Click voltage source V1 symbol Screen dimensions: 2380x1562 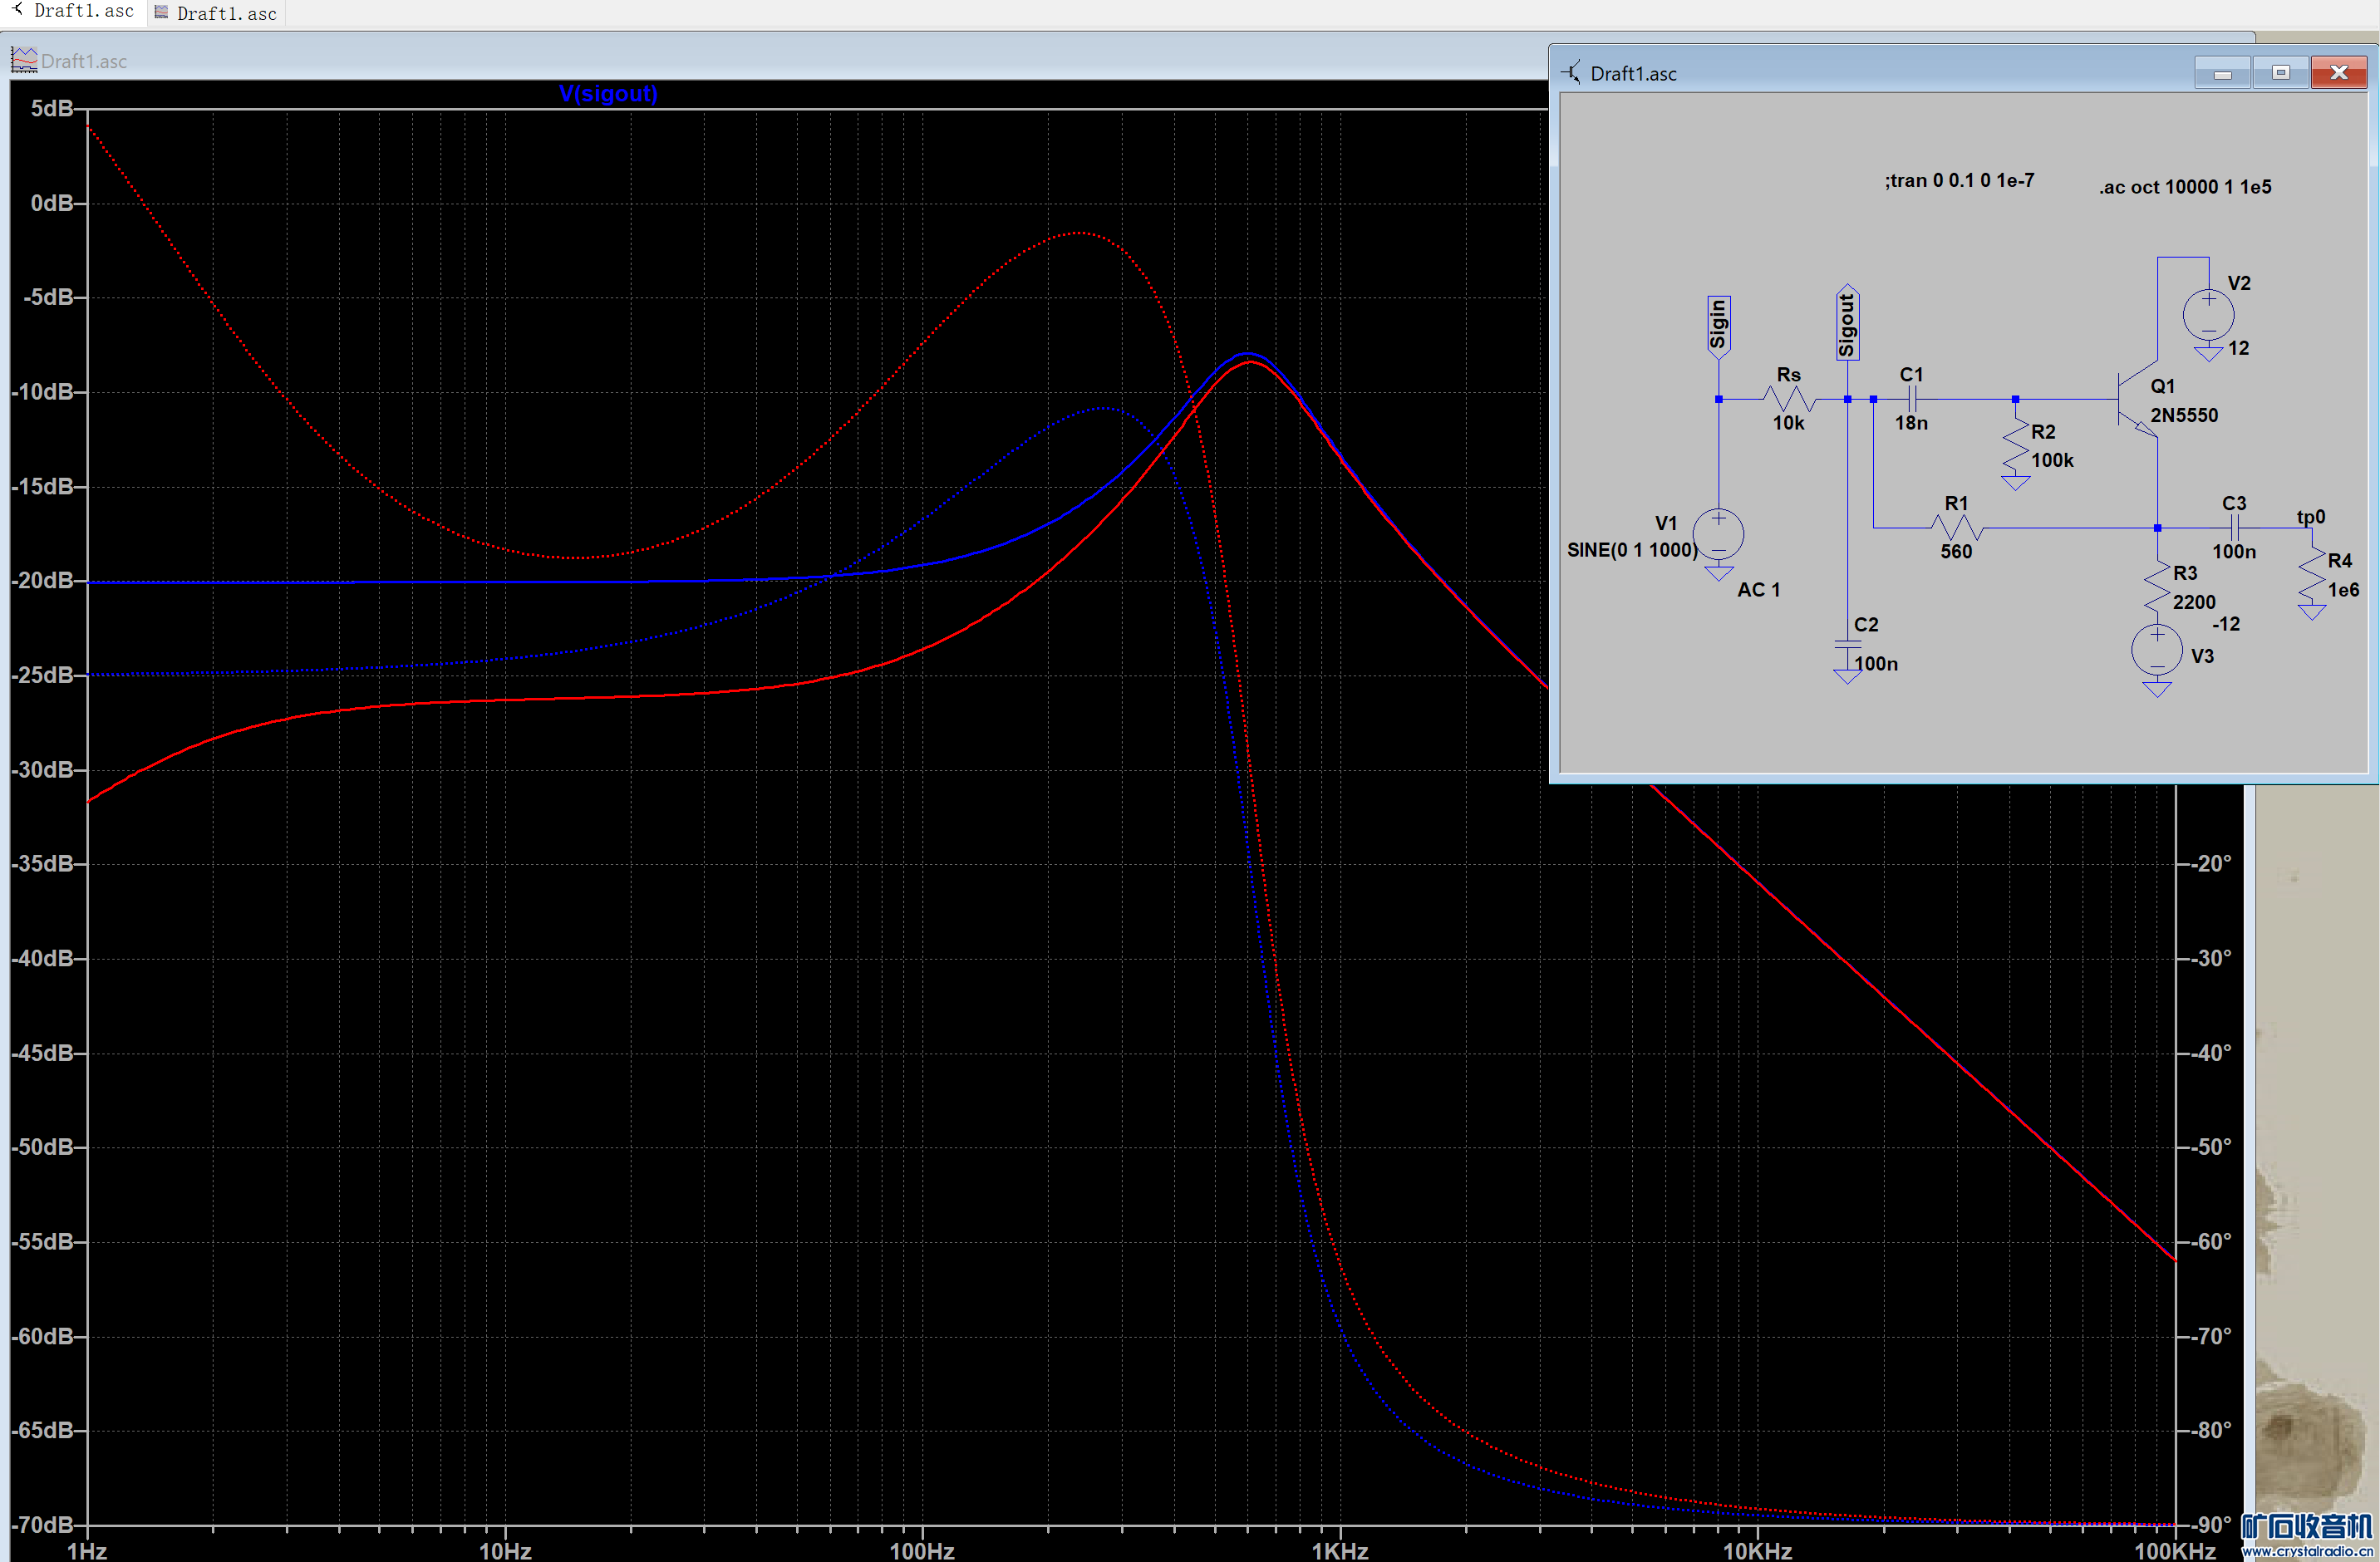point(1718,535)
